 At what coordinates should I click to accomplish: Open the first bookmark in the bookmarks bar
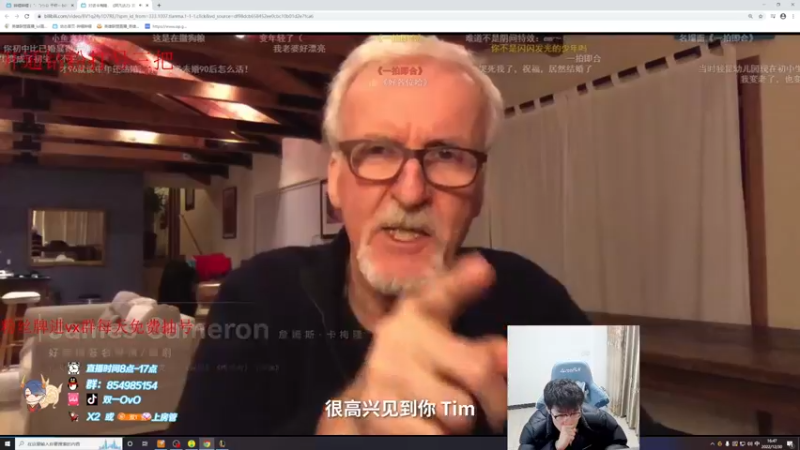[26, 26]
